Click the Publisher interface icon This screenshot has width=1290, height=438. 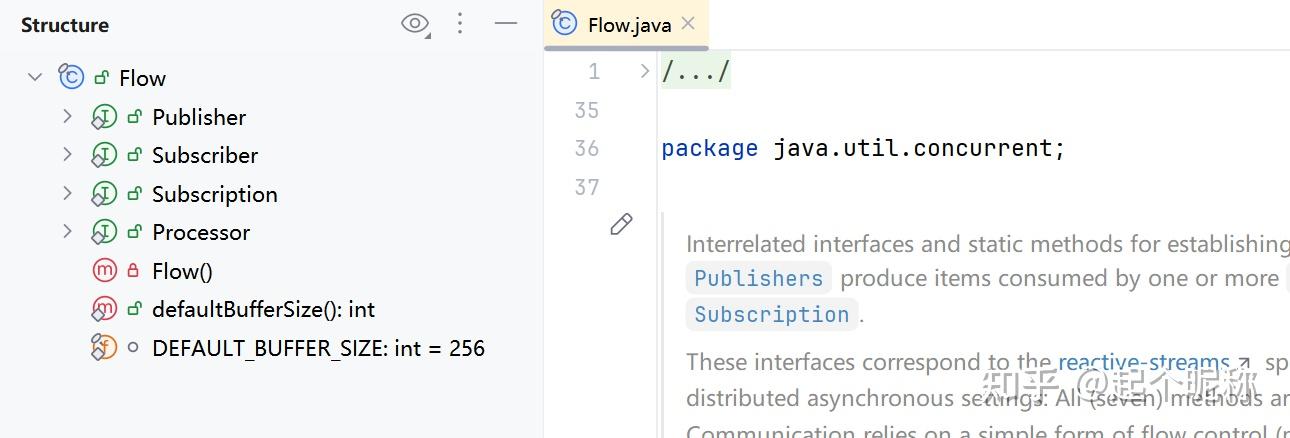click(x=104, y=117)
